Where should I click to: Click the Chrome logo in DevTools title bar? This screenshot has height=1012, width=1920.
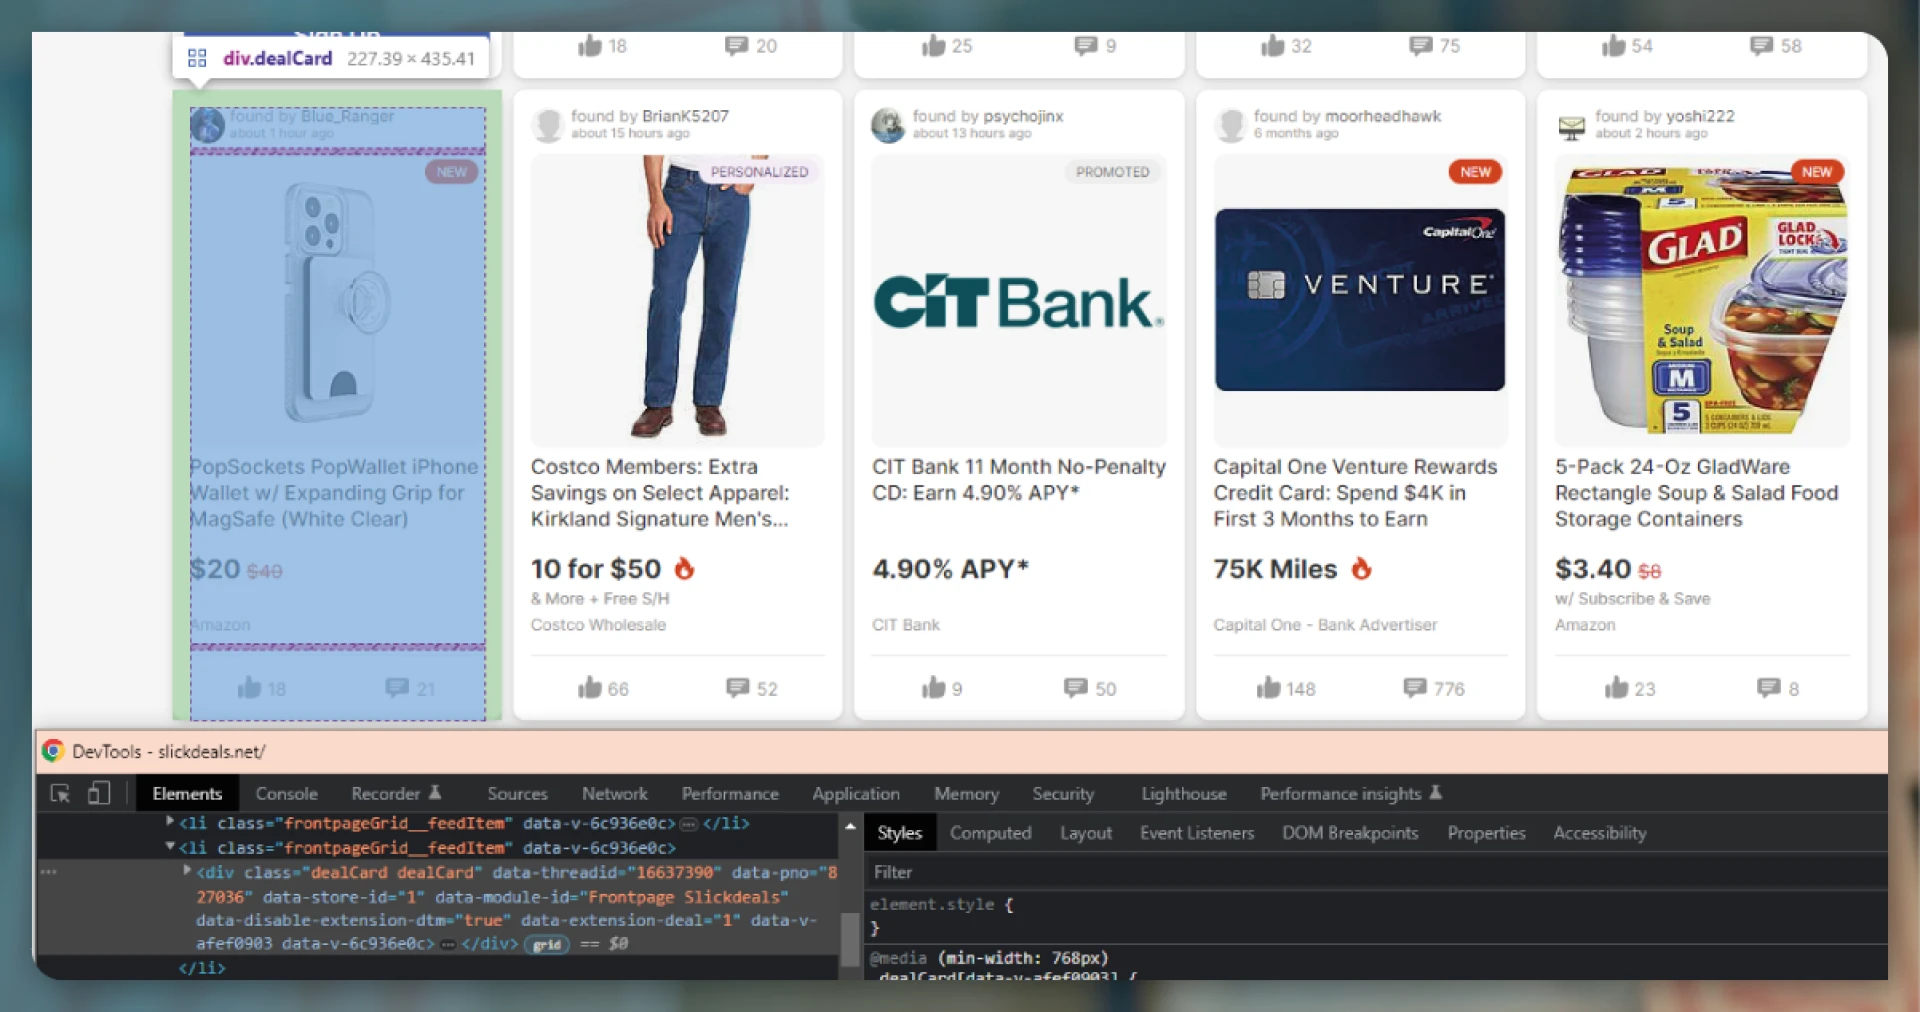pyautogui.click(x=53, y=751)
